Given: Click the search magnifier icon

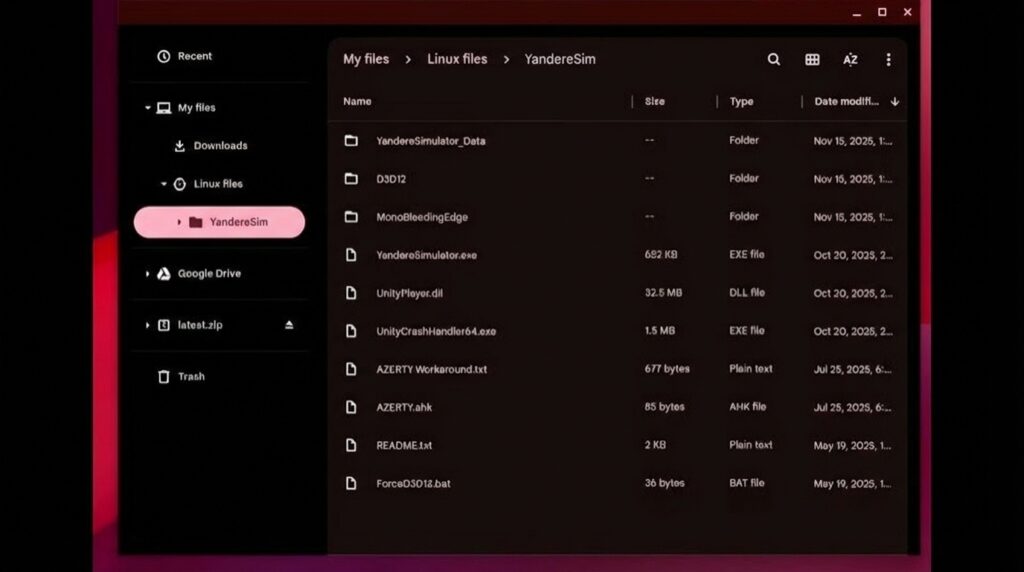Looking at the screenshot, I should [x=773, y=60].
